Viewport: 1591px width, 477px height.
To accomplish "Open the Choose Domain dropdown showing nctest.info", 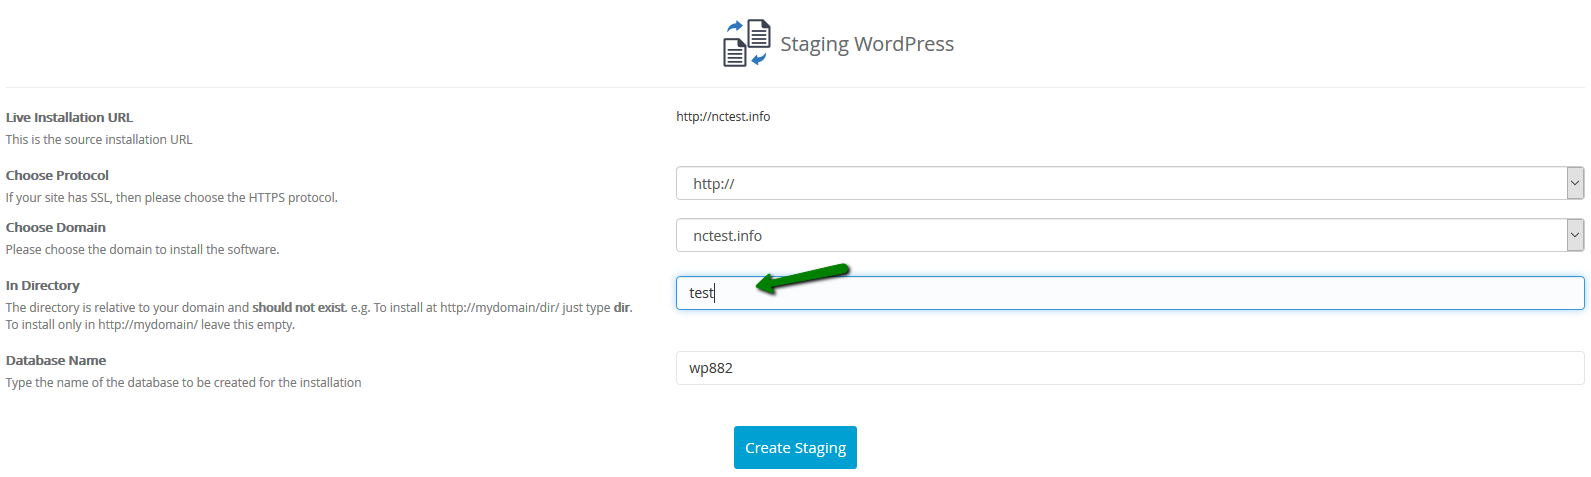I will (x=1130, y=235).
